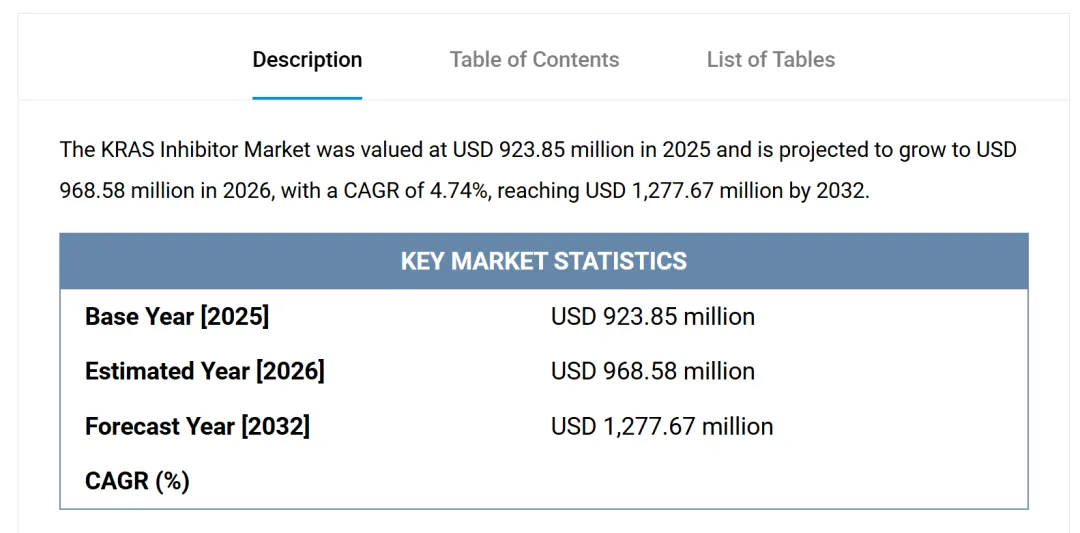Click the Forecast Year [2032] row label
The width and height of the screenshot is (1080, 533).
coord(197,427)
